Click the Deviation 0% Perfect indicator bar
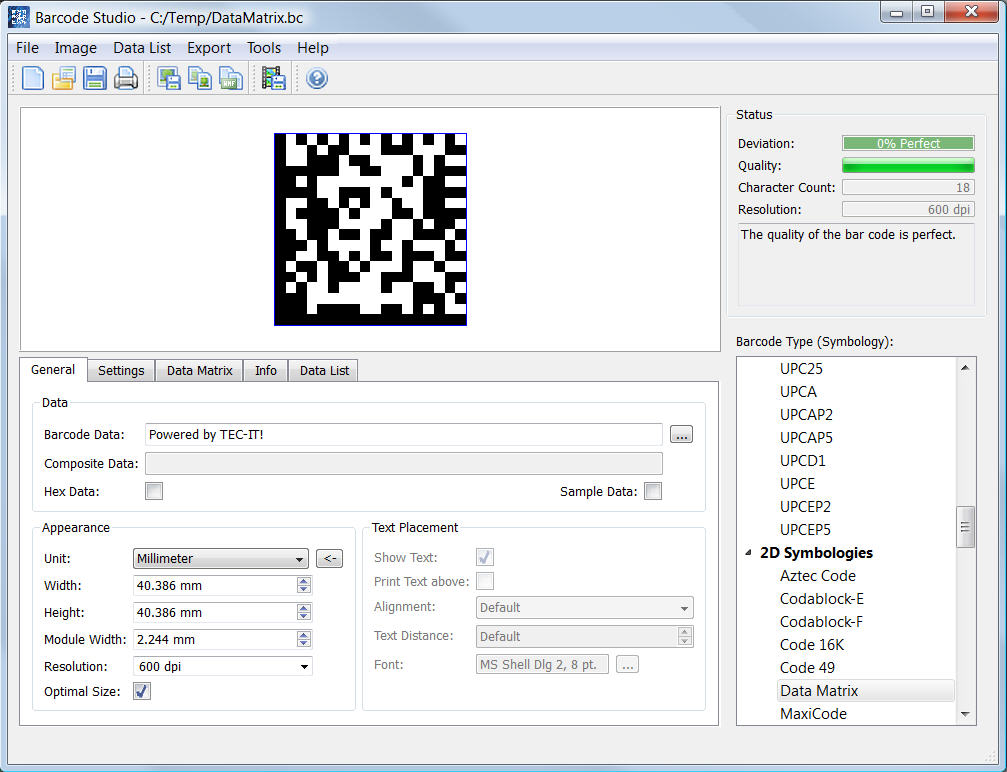The height and width of the screenshot is (772, 1007). pyautogui.click(x=908, y=143)
